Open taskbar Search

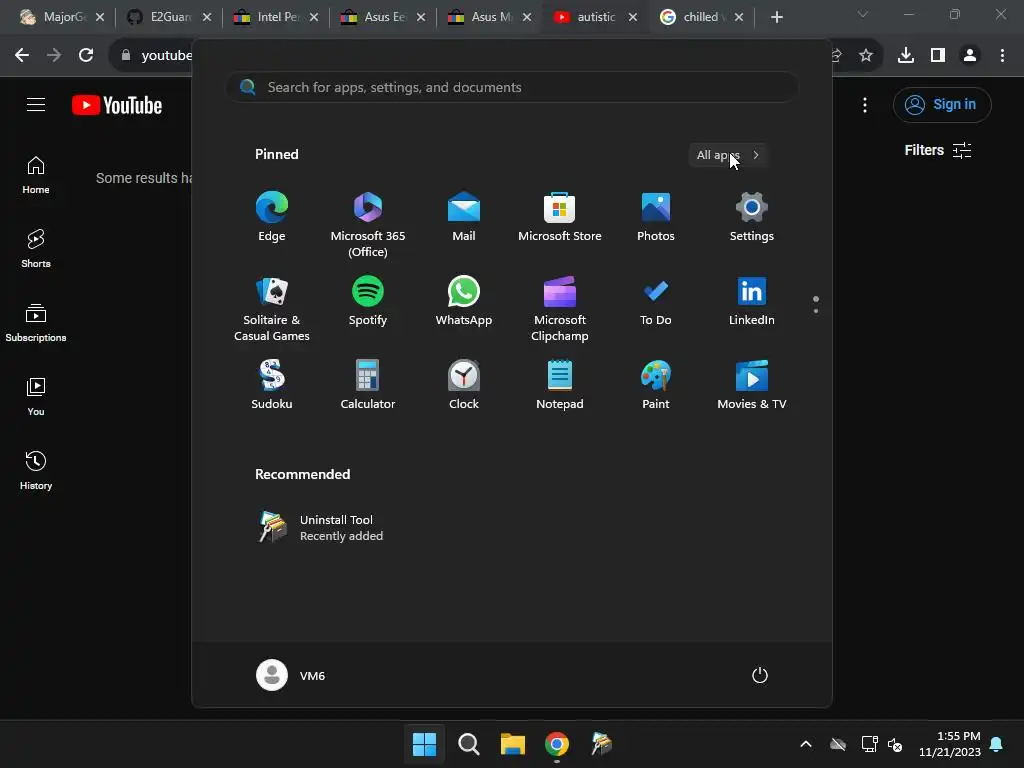(x=468, y=744)
